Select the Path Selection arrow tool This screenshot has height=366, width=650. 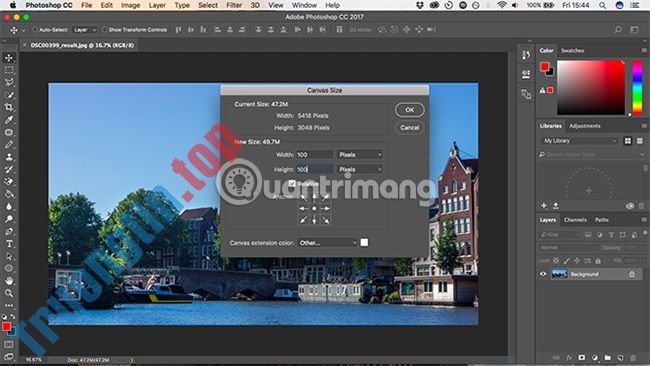pos(9,256)
